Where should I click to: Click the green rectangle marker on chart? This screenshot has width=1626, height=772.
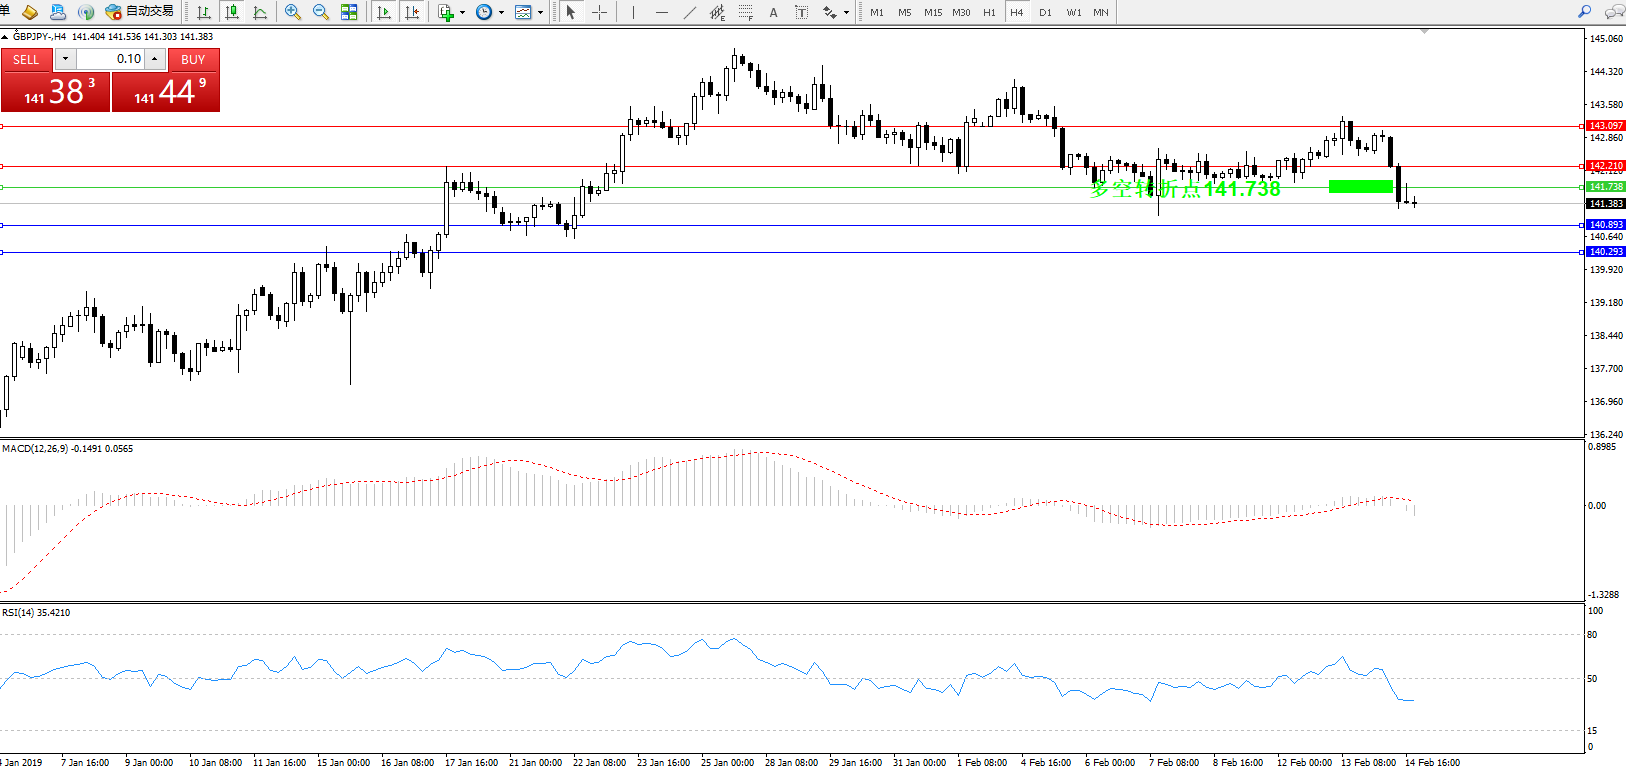pyautogui.click(x=1360, y=186)
